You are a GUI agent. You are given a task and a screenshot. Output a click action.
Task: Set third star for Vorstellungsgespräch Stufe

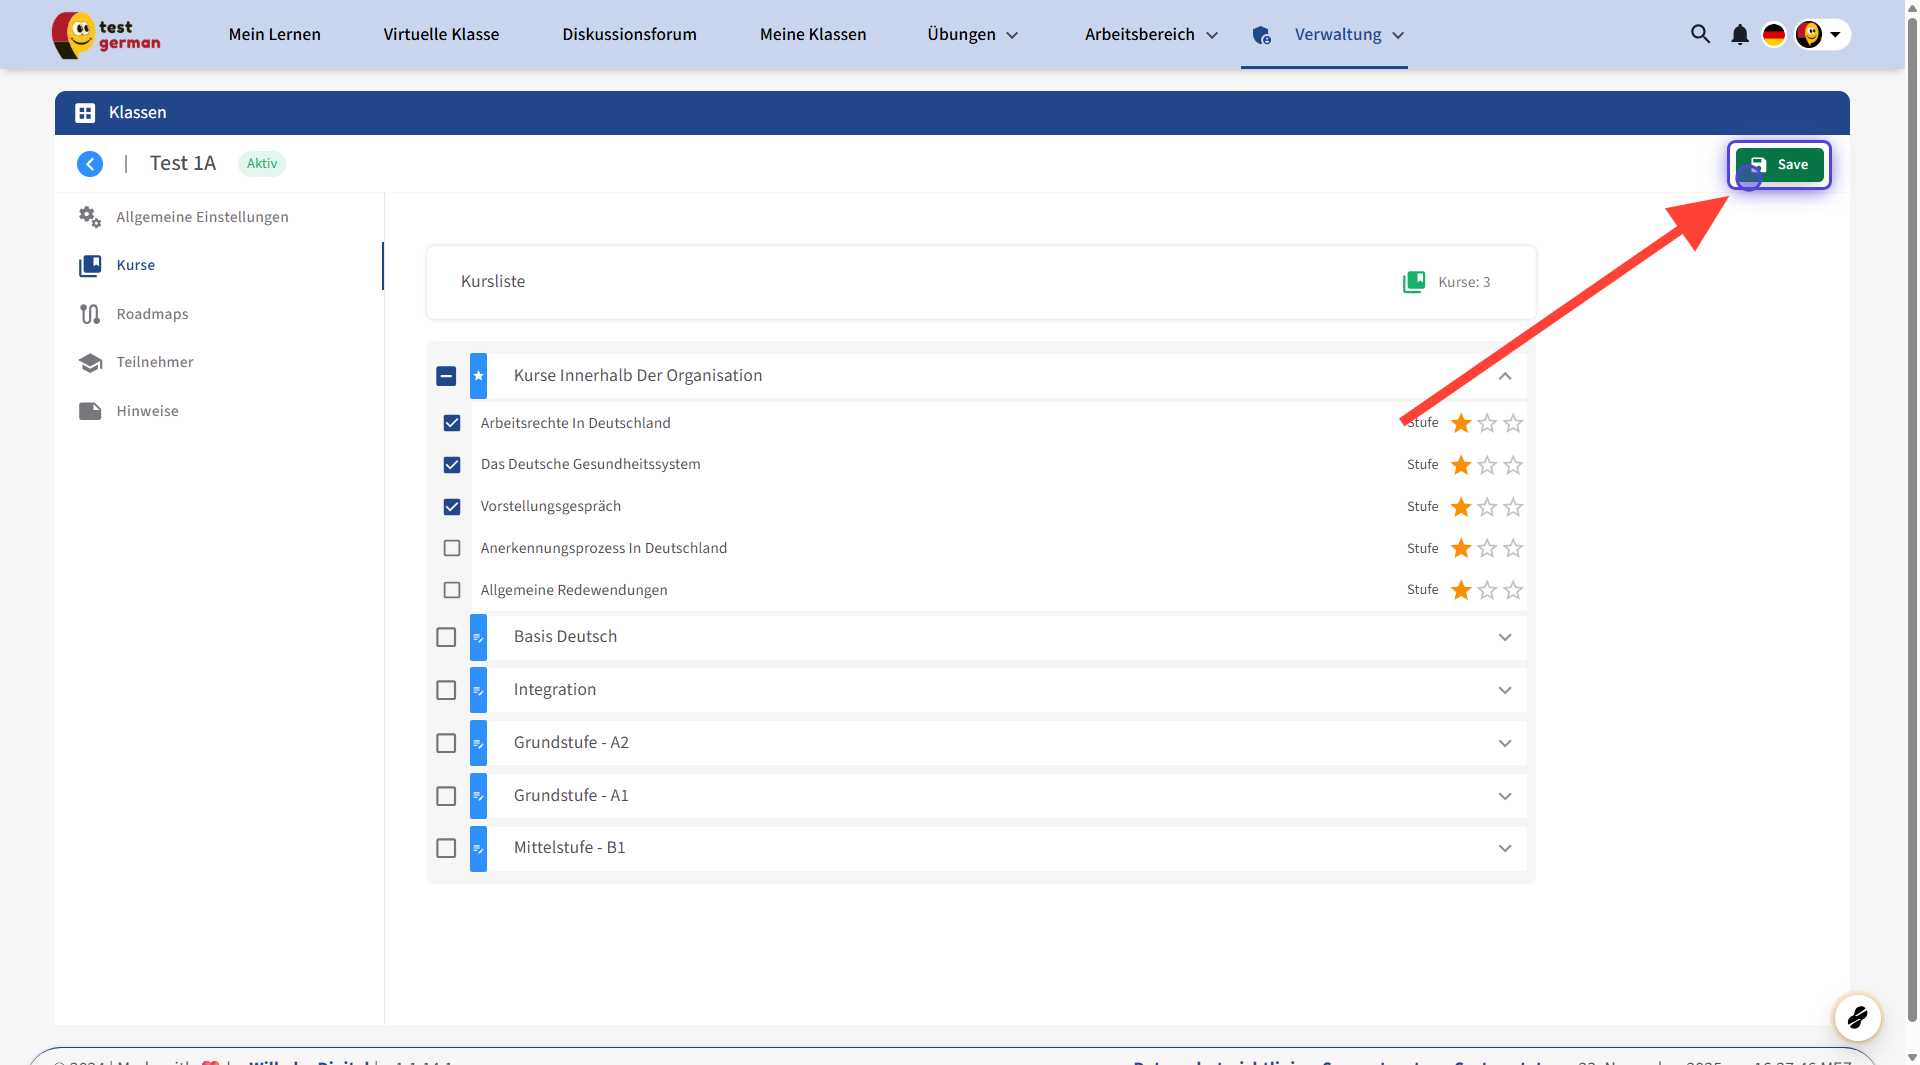[1513, 507]
